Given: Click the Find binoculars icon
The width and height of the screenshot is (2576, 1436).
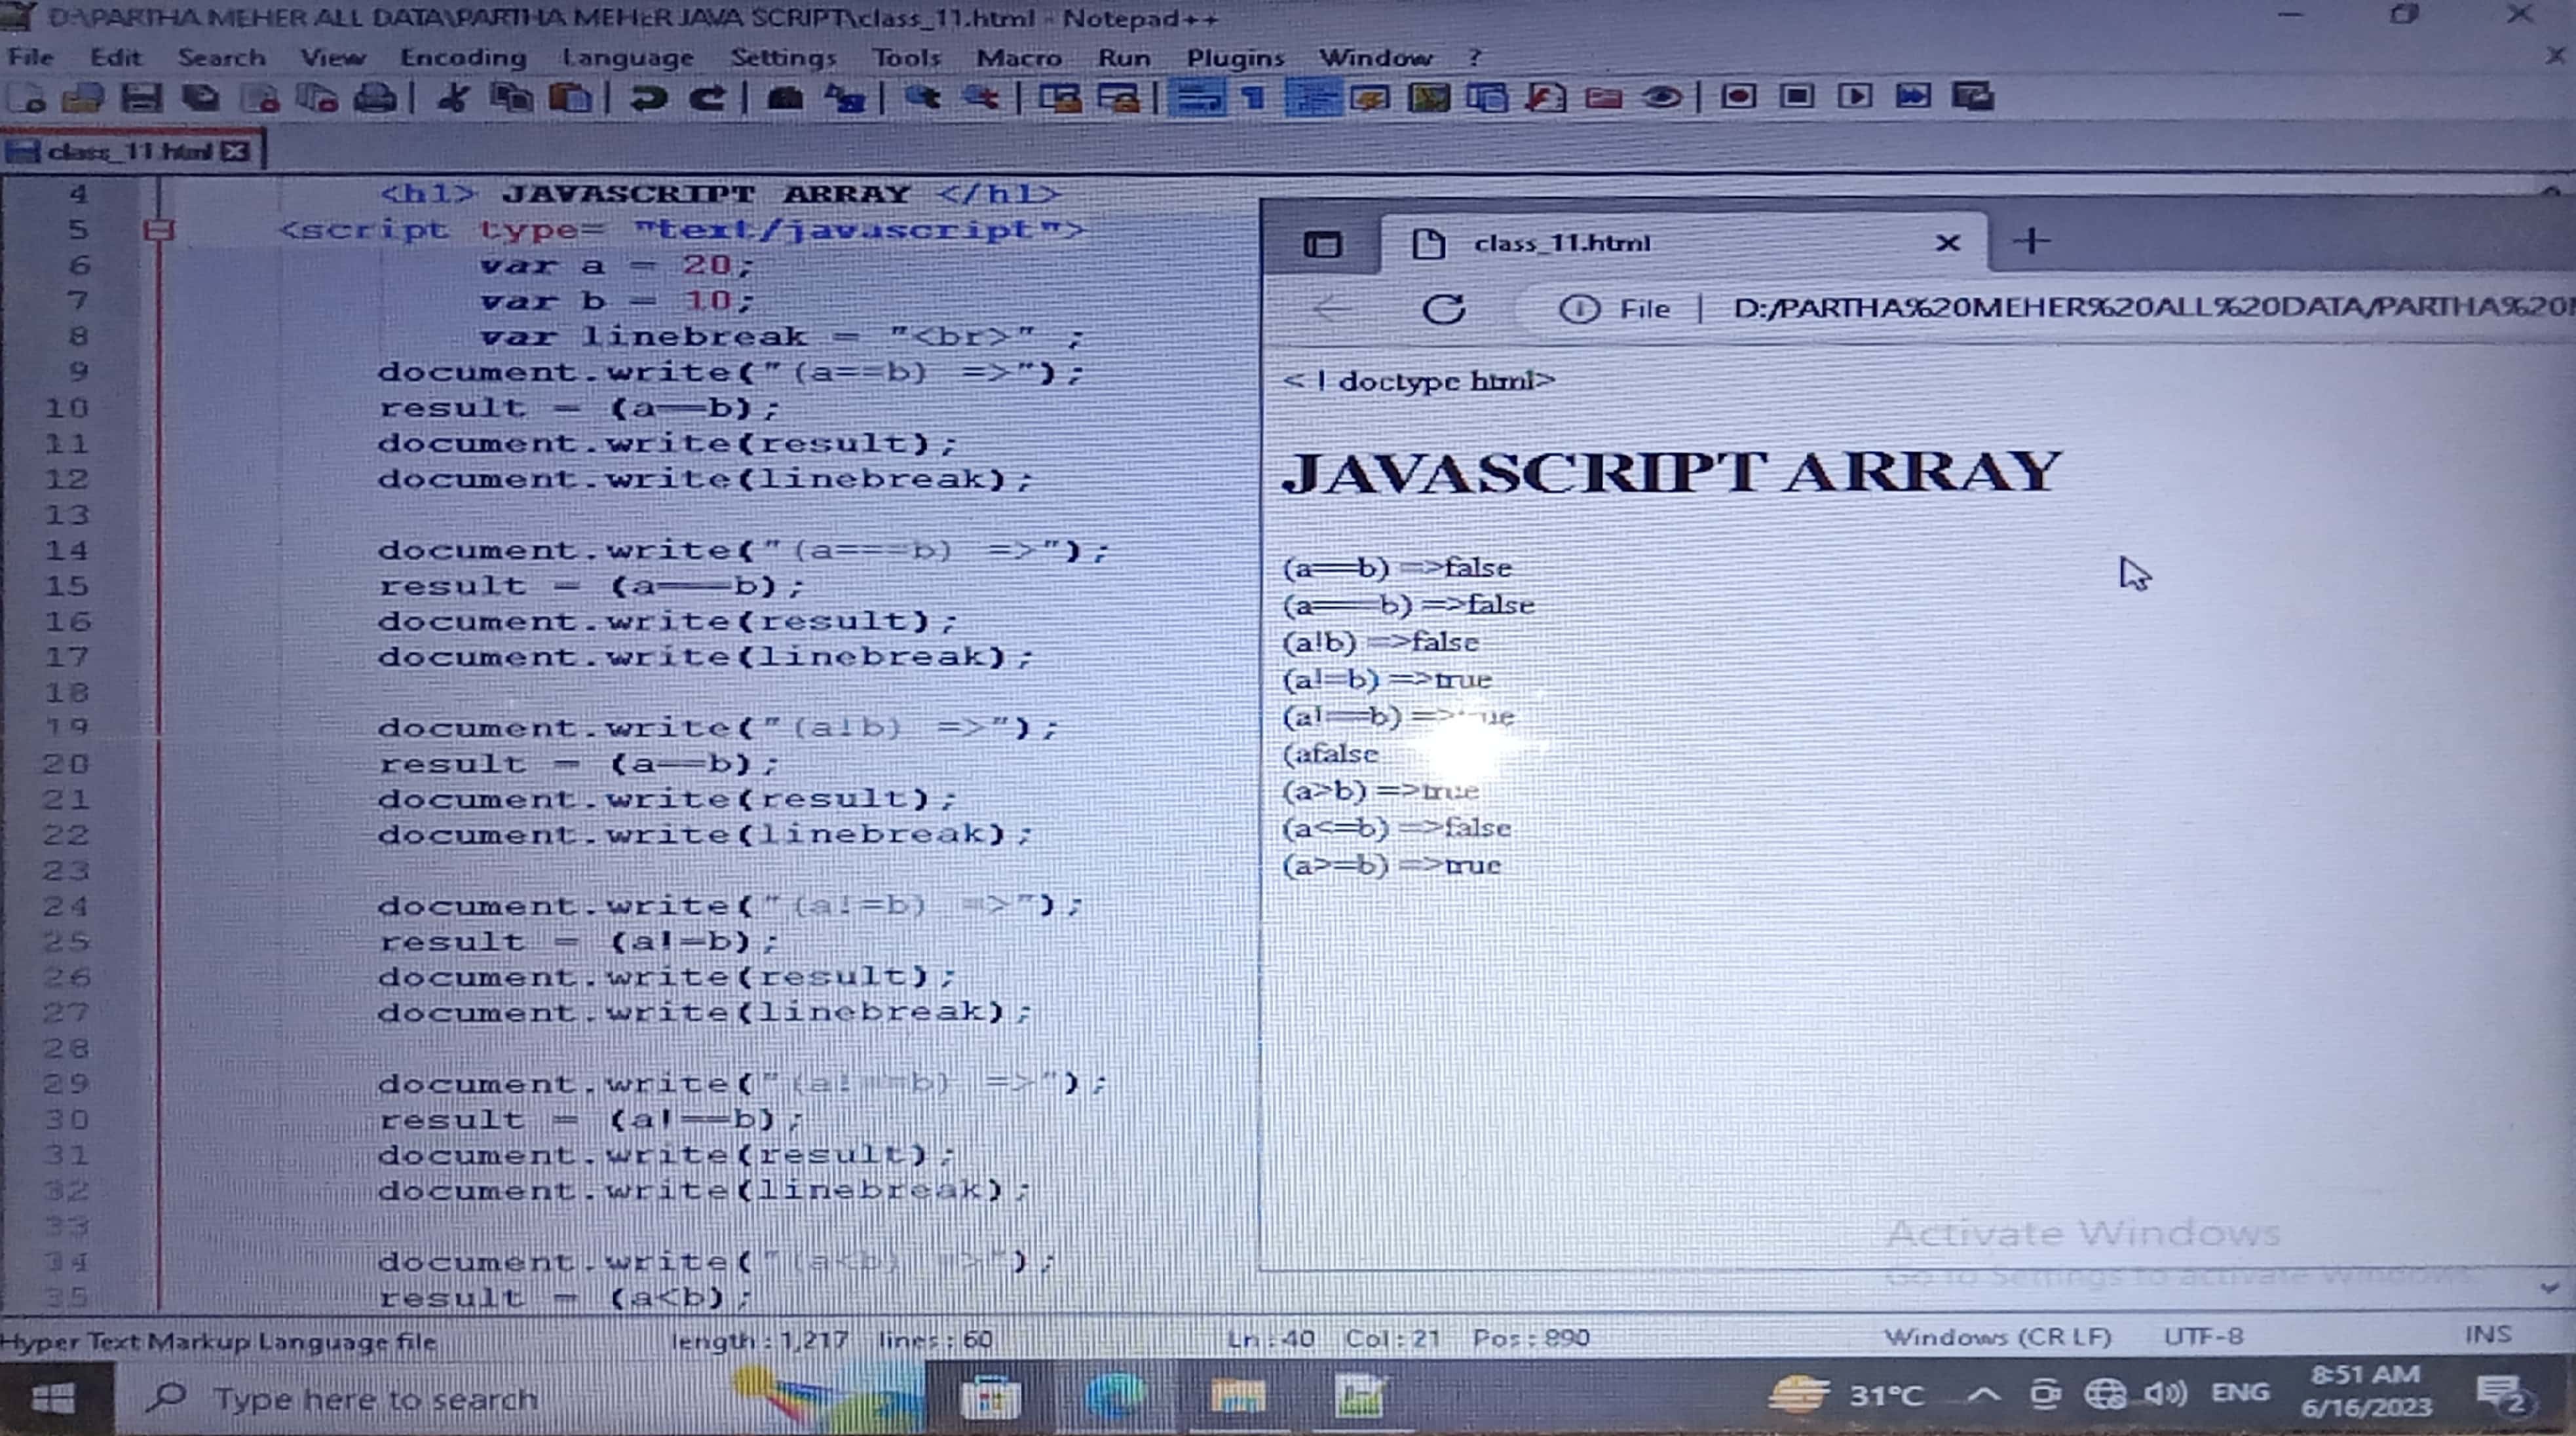Looking at the screenshot, I should pyautogui.click(x=785, y=98).
